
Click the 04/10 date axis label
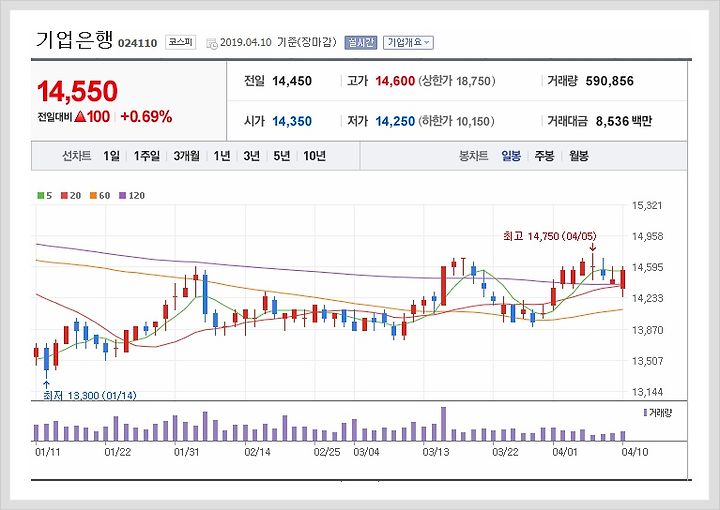tap(635, 452)
